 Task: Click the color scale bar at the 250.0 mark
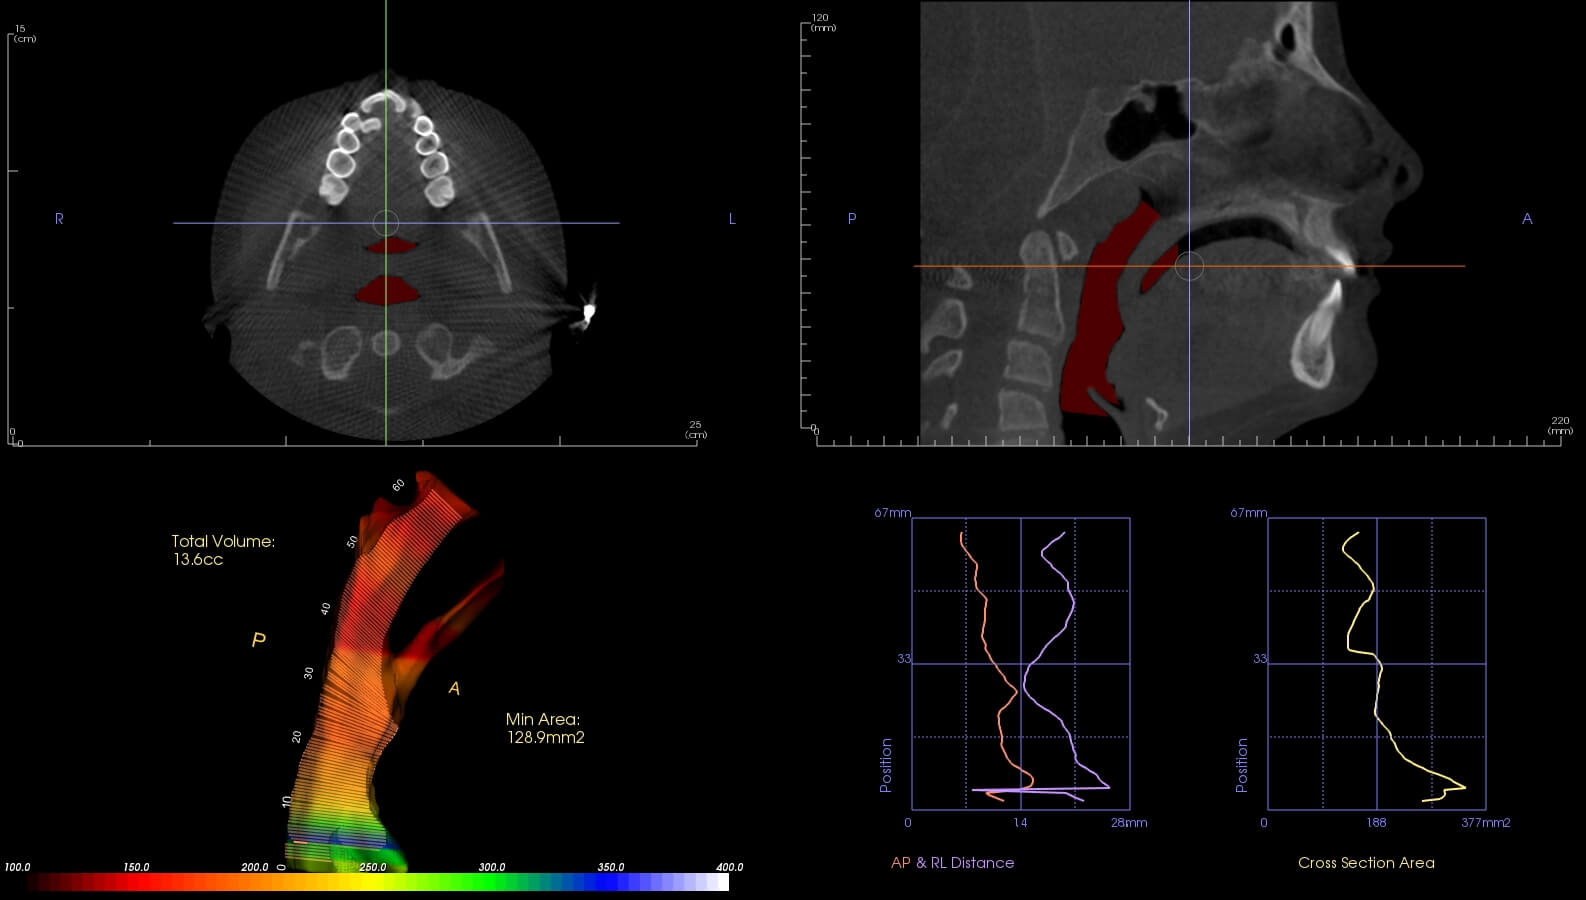point(373,882)
